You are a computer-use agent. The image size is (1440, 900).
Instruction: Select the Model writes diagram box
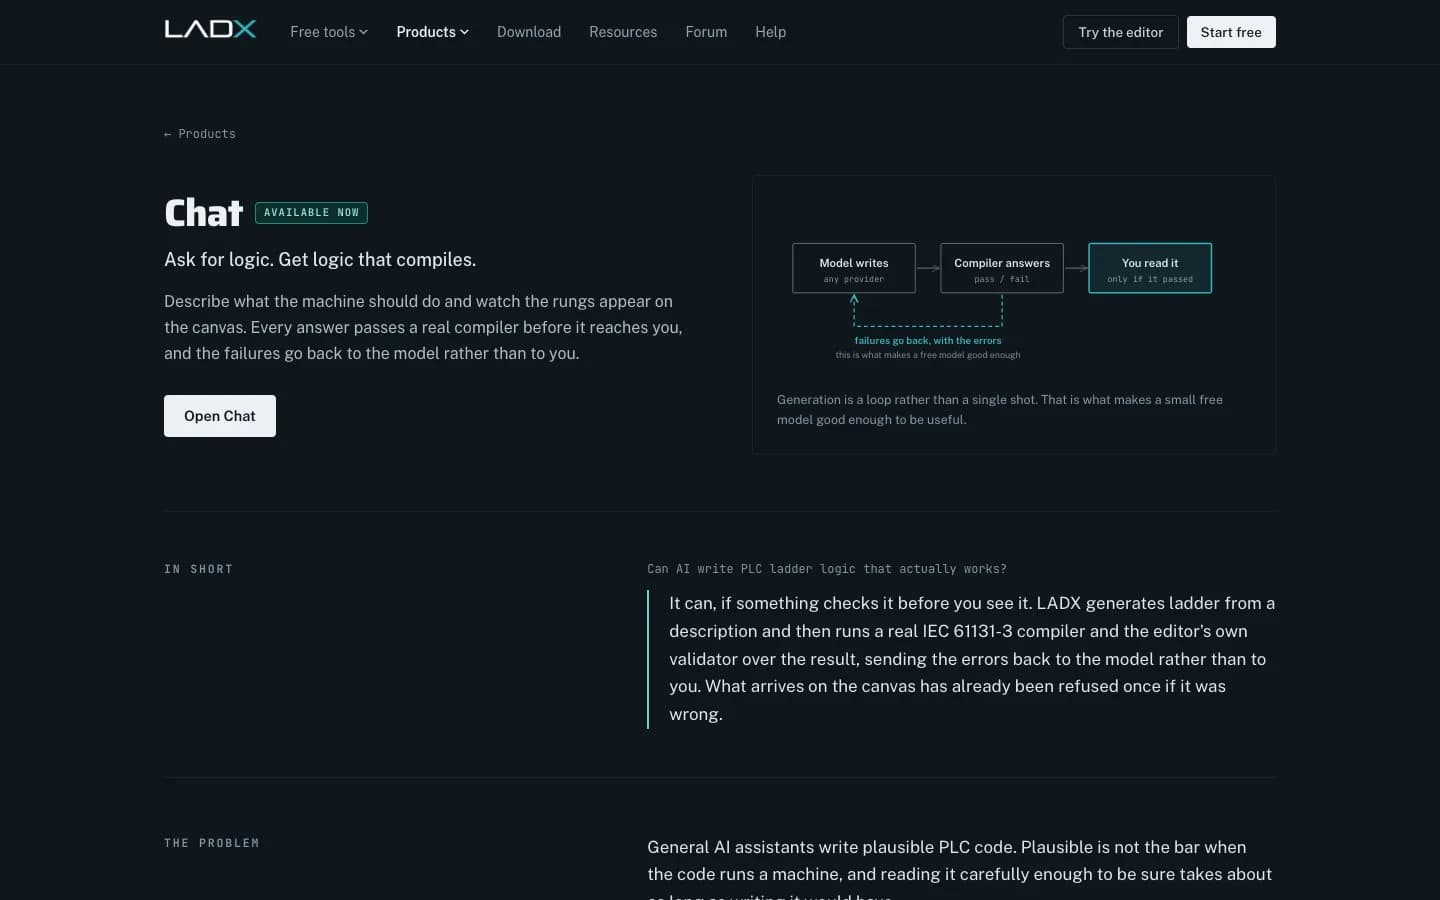(x=854, y=268)
